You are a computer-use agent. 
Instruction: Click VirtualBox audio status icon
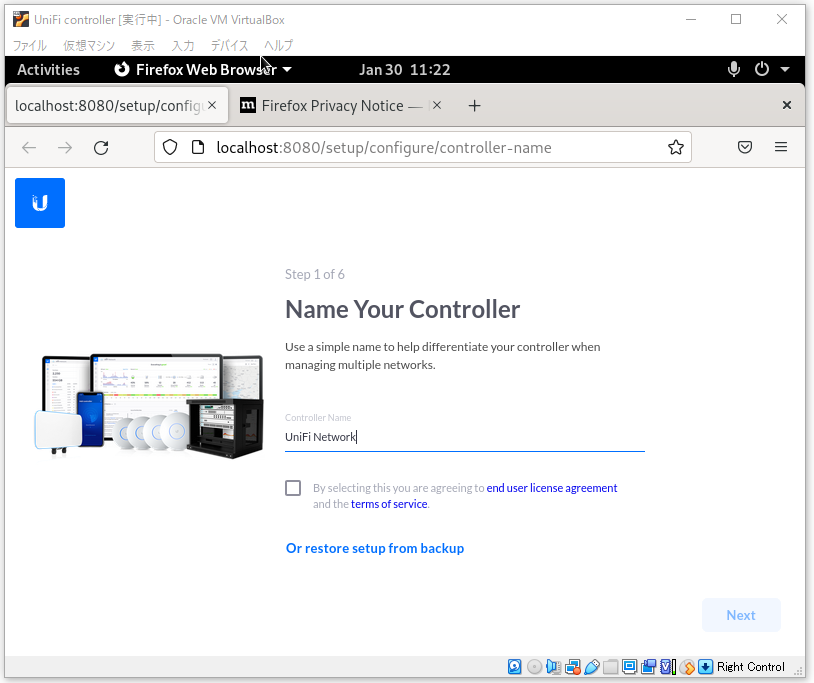click(x=553, y=666)
